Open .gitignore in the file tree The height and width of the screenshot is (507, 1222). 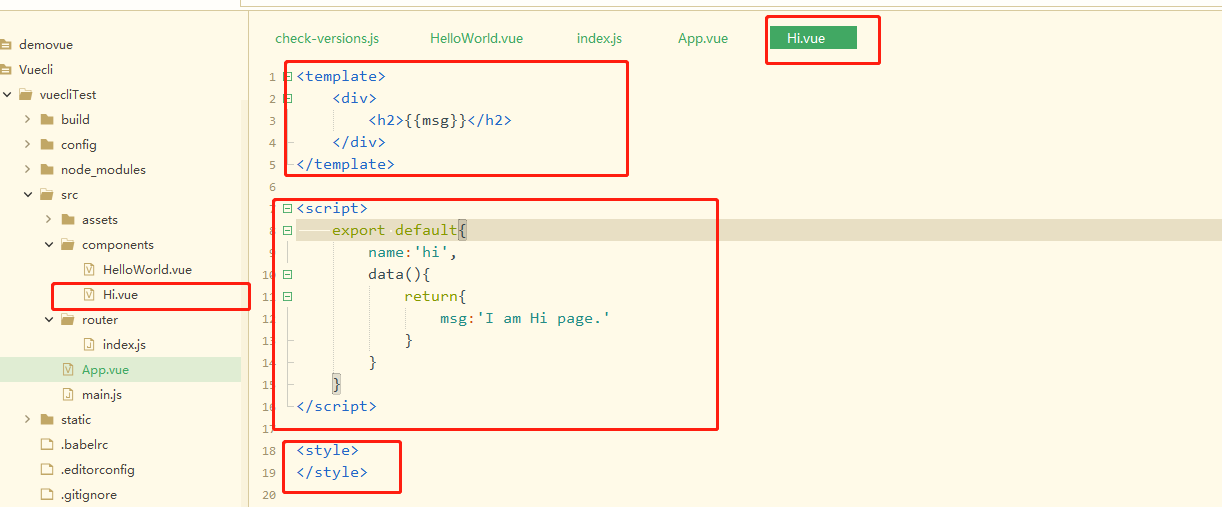(89, 494)
